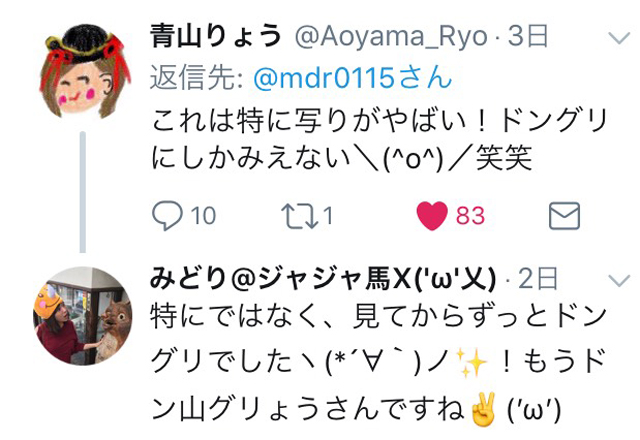This screenshot has width=640, height=440.
Task: Click the like count 83
Action: pyautogui.click(x=470, y=216)
